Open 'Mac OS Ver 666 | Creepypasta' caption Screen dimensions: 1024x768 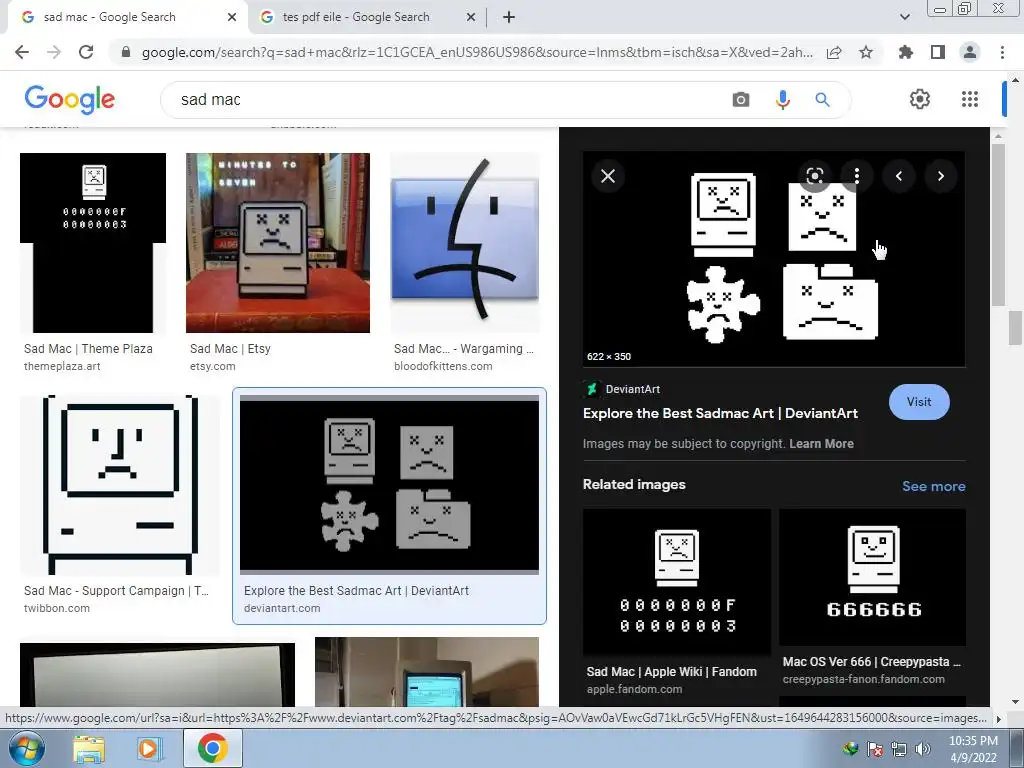872,662
